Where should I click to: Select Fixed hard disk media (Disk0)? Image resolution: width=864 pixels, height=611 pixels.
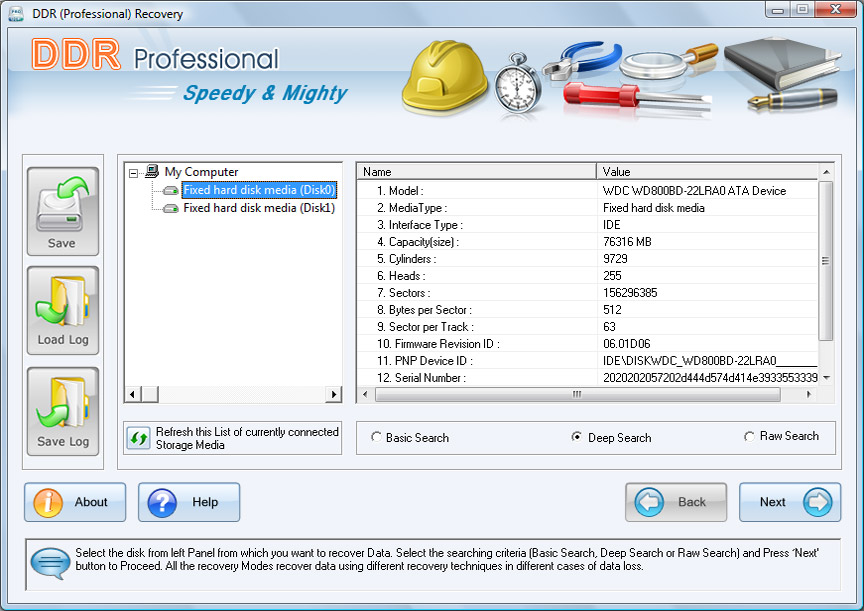(x=259, y=190)
